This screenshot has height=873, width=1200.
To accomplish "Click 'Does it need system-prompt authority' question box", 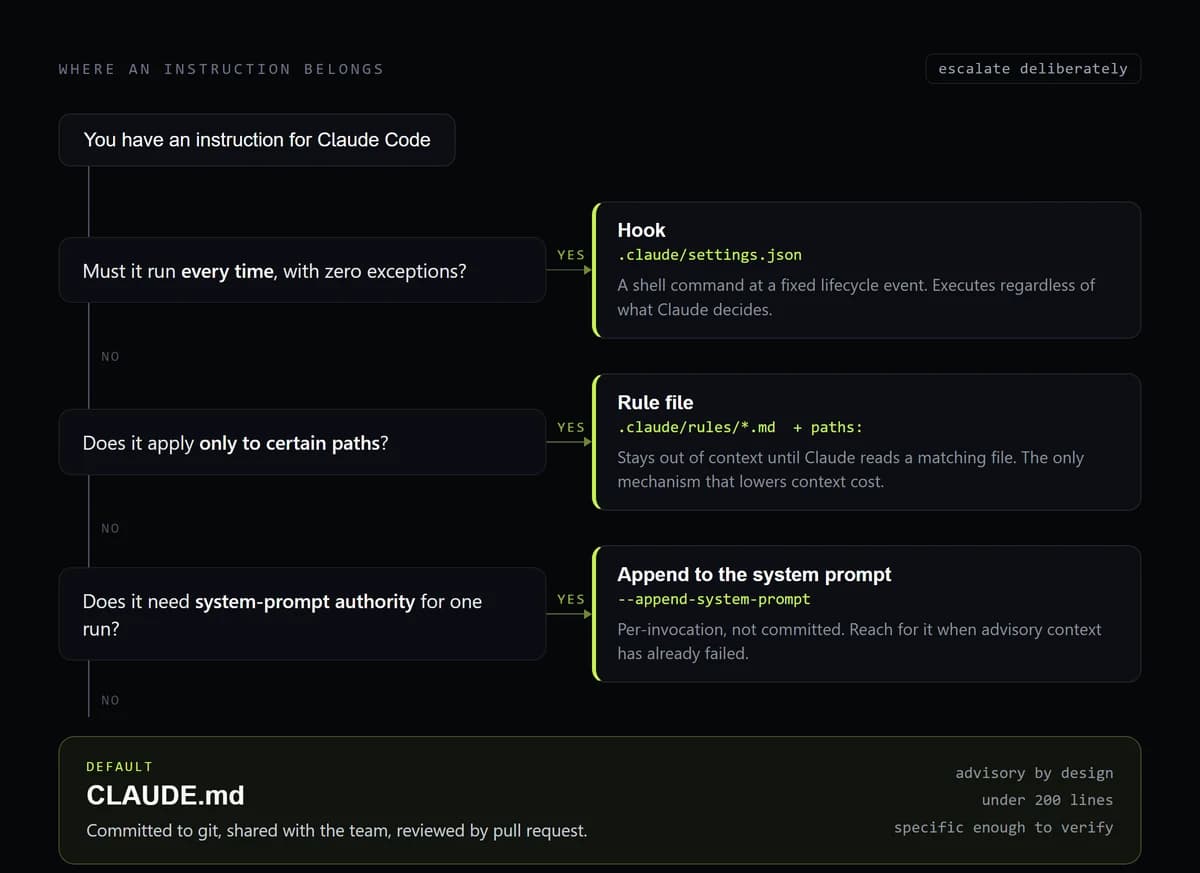I will (302, 614).
